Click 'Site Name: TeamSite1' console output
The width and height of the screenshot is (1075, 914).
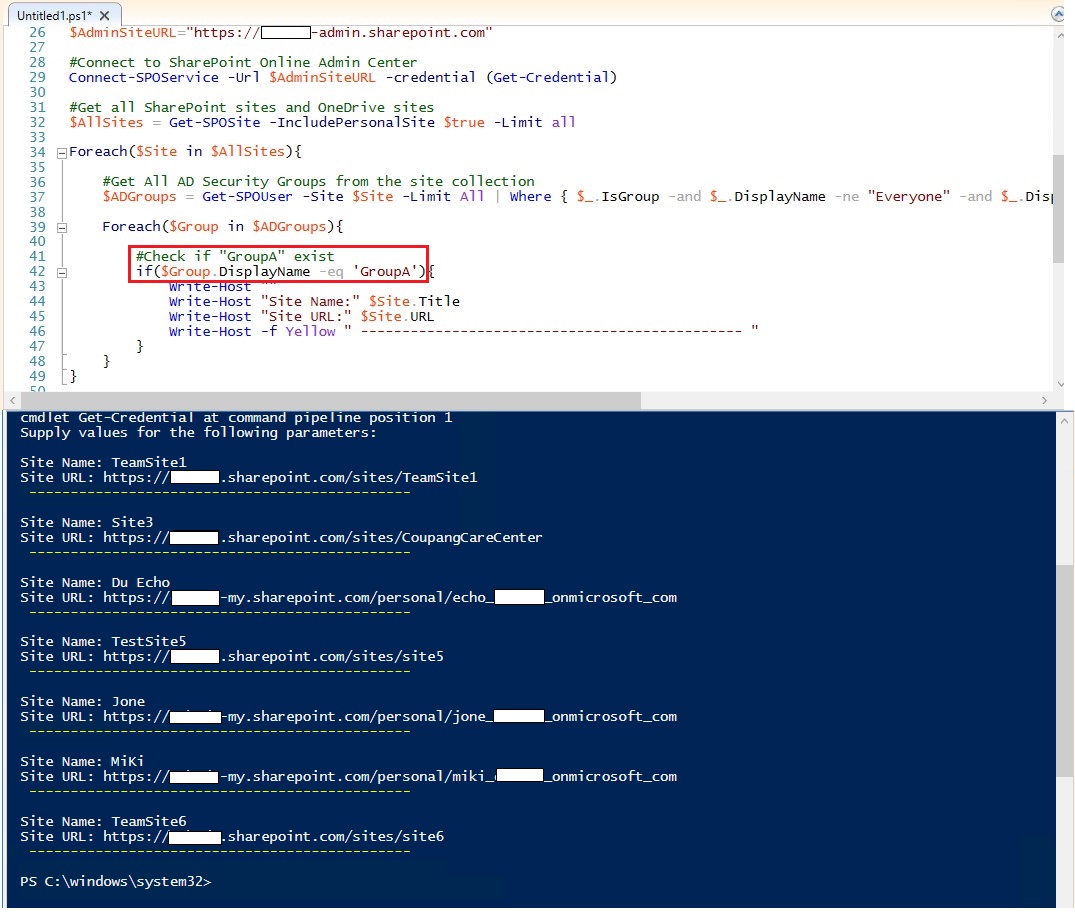[104, 463]
